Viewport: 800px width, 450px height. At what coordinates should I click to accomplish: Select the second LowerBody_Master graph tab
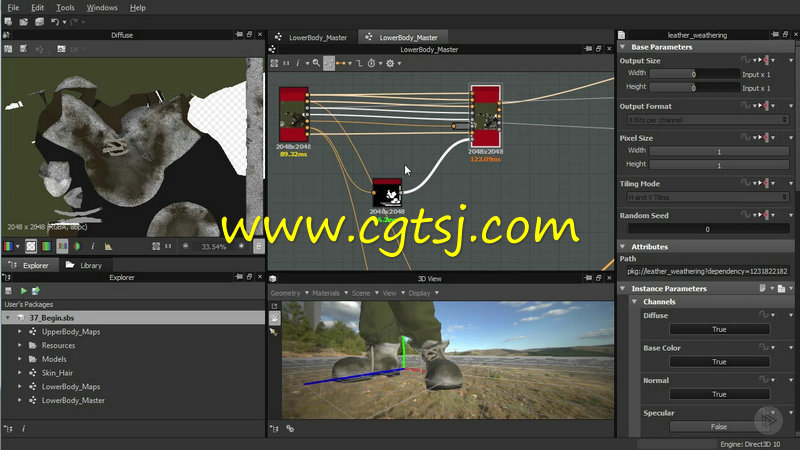tap(402, 37)
